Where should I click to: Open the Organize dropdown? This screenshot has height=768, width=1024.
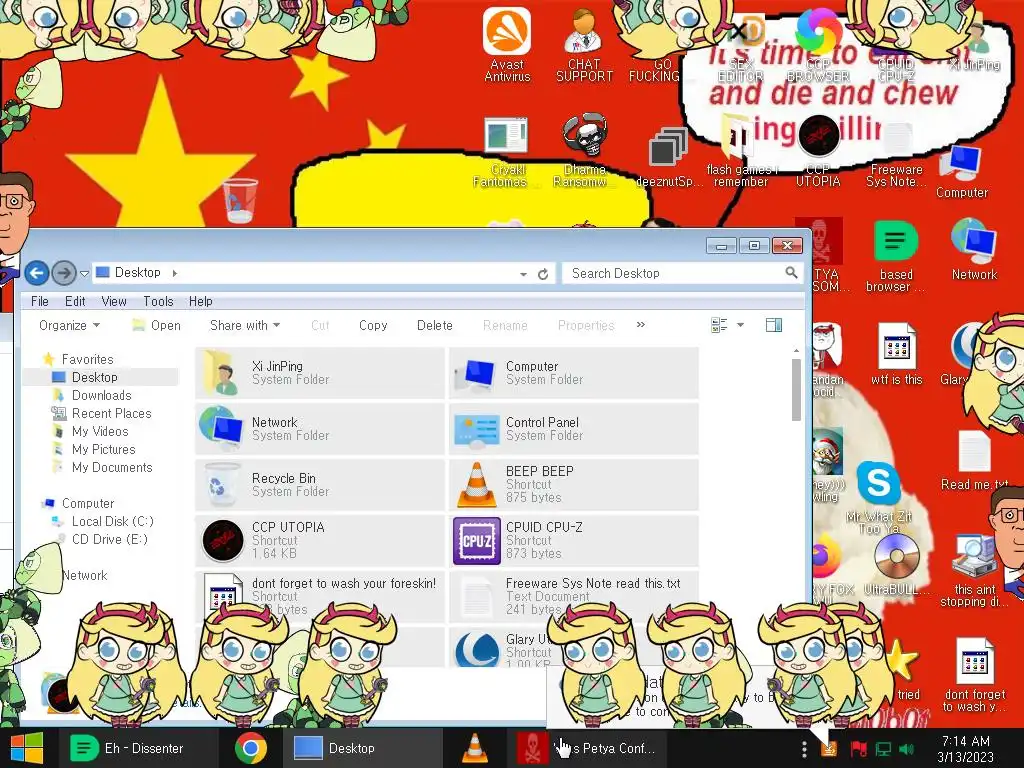(x=69, y=325)
